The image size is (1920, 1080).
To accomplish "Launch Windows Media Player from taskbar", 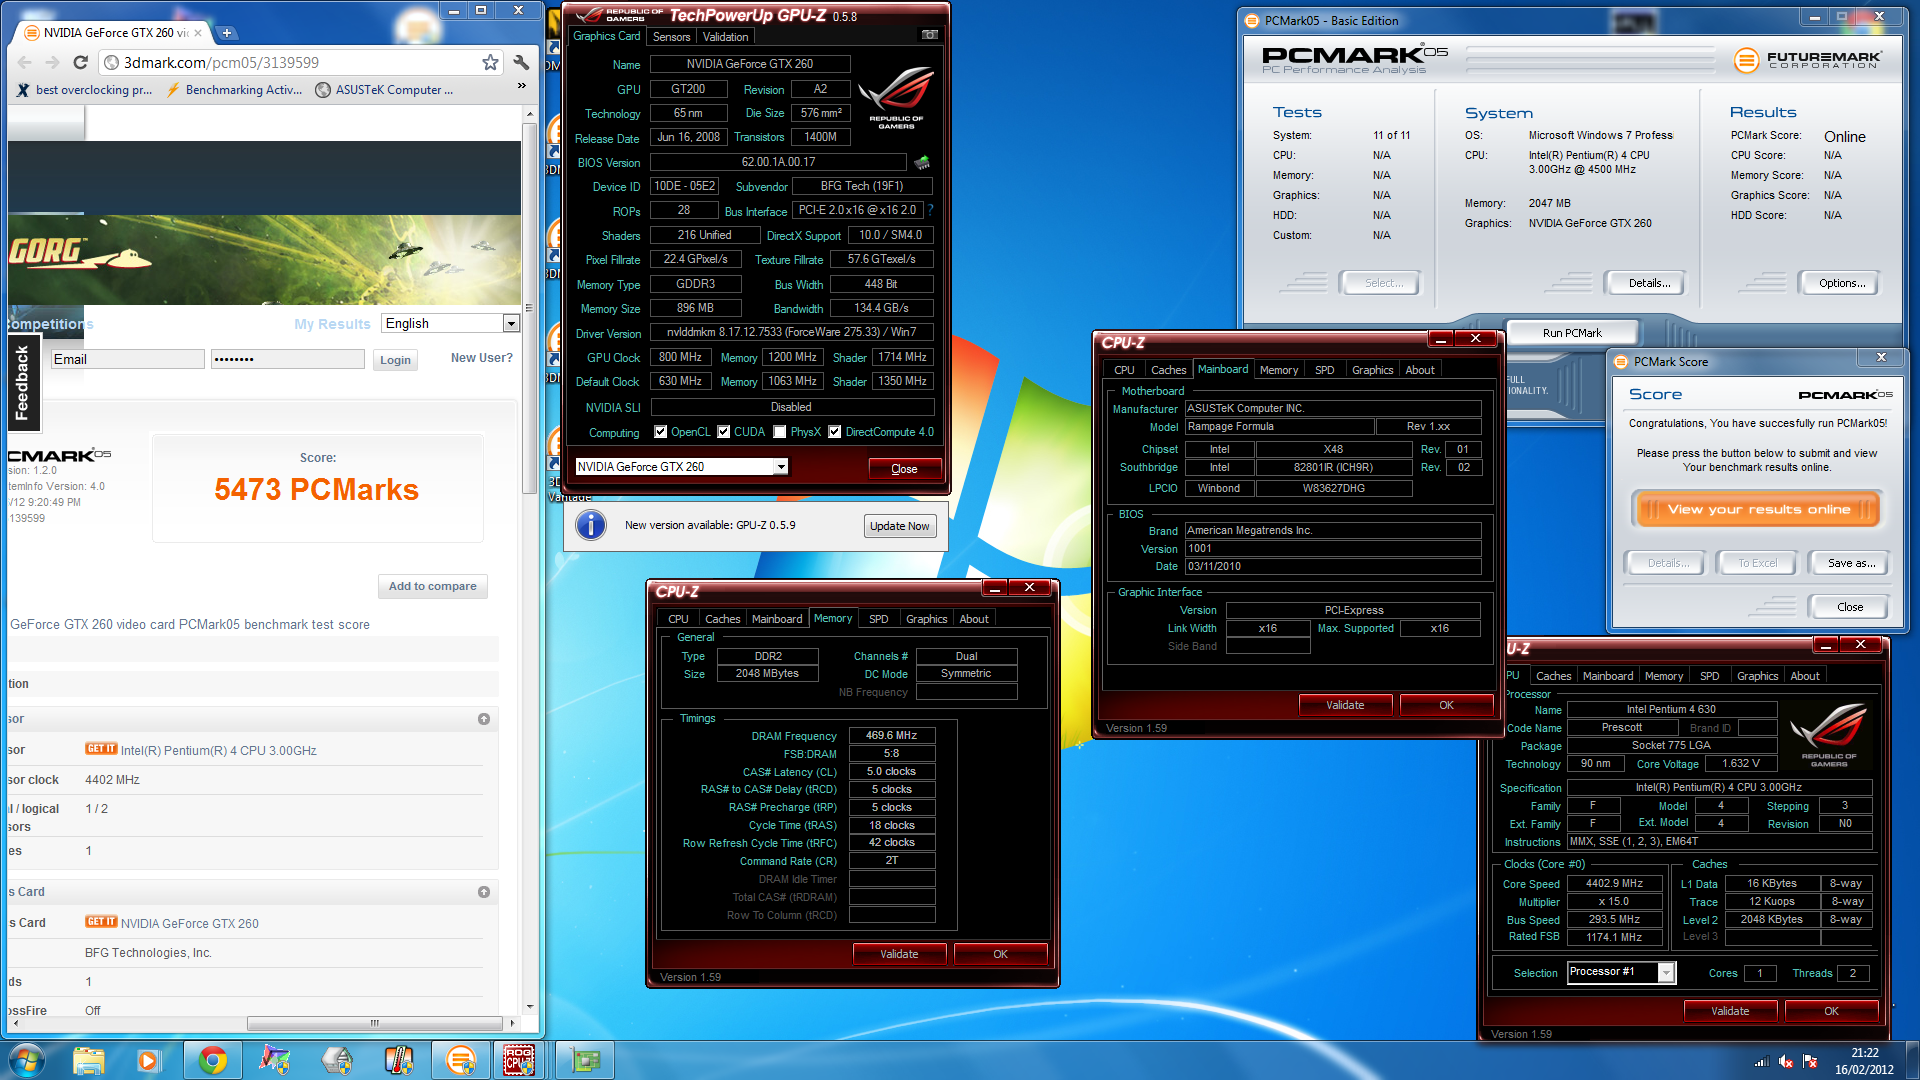I will coord(149,1059).
